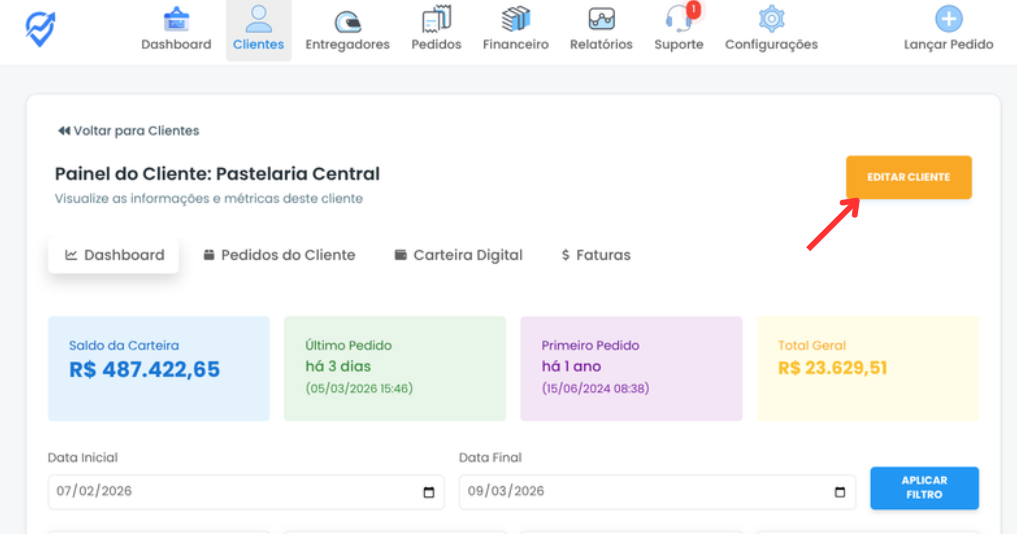The height and width of the screenshot is (534, 1017).
Task: Open the Dashboard navigation icon
Action: click(x=176, y=19)
